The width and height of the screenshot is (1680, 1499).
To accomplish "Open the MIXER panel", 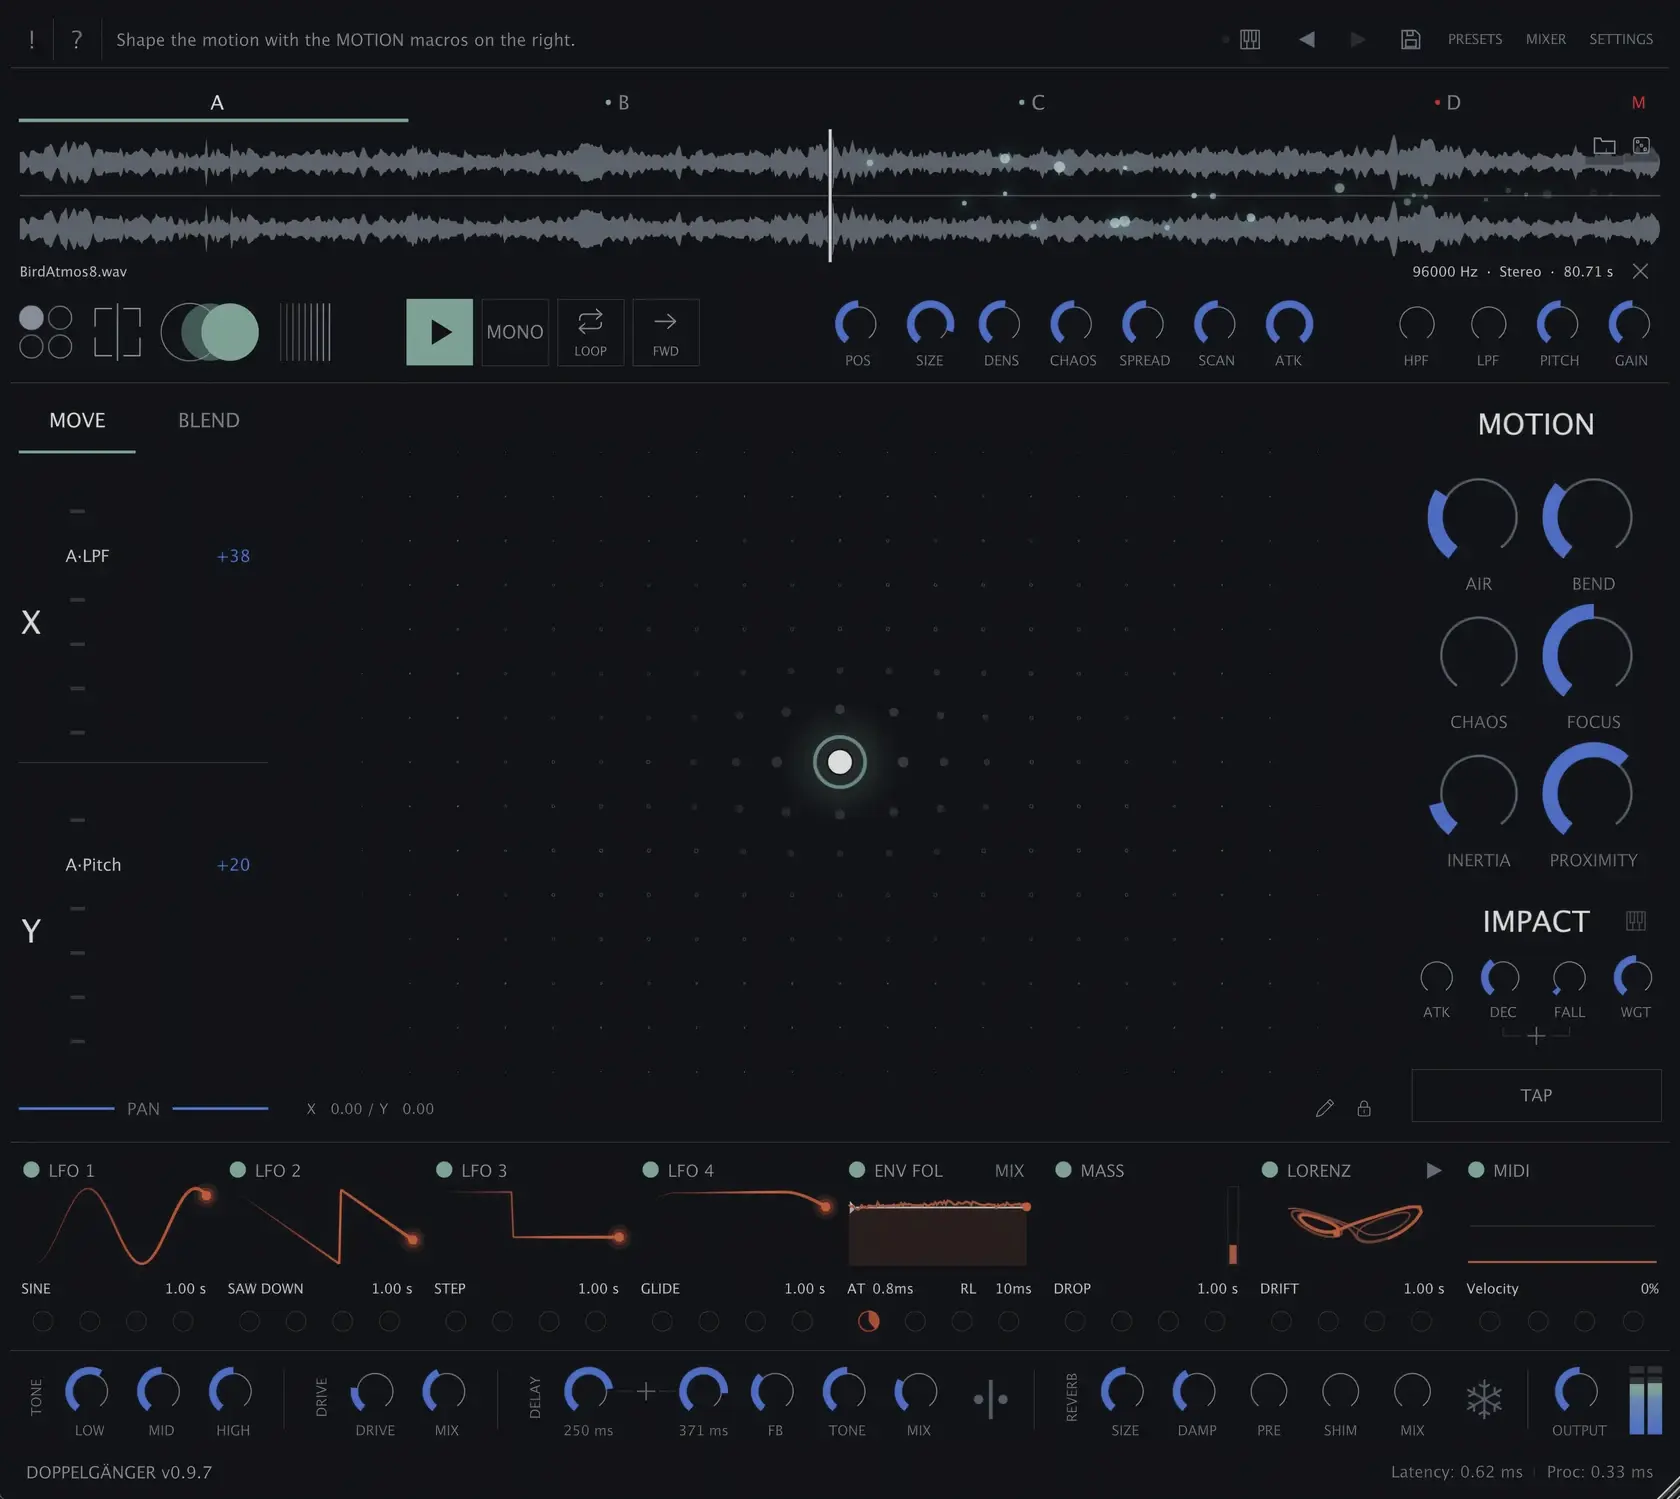I will [1546, 39].
